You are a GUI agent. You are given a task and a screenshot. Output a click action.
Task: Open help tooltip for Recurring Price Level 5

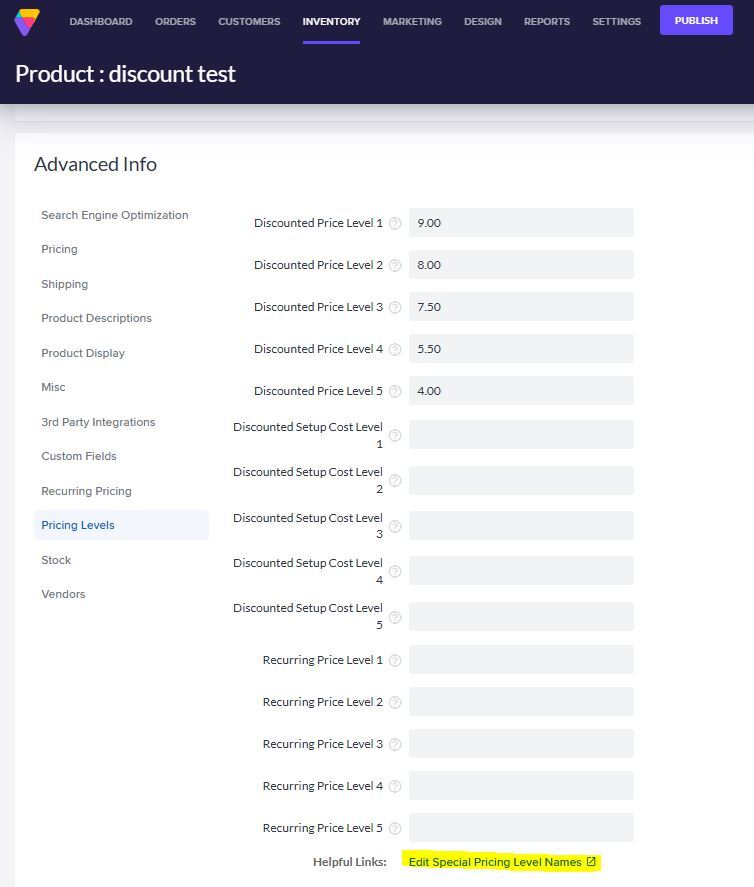point(395,829)
